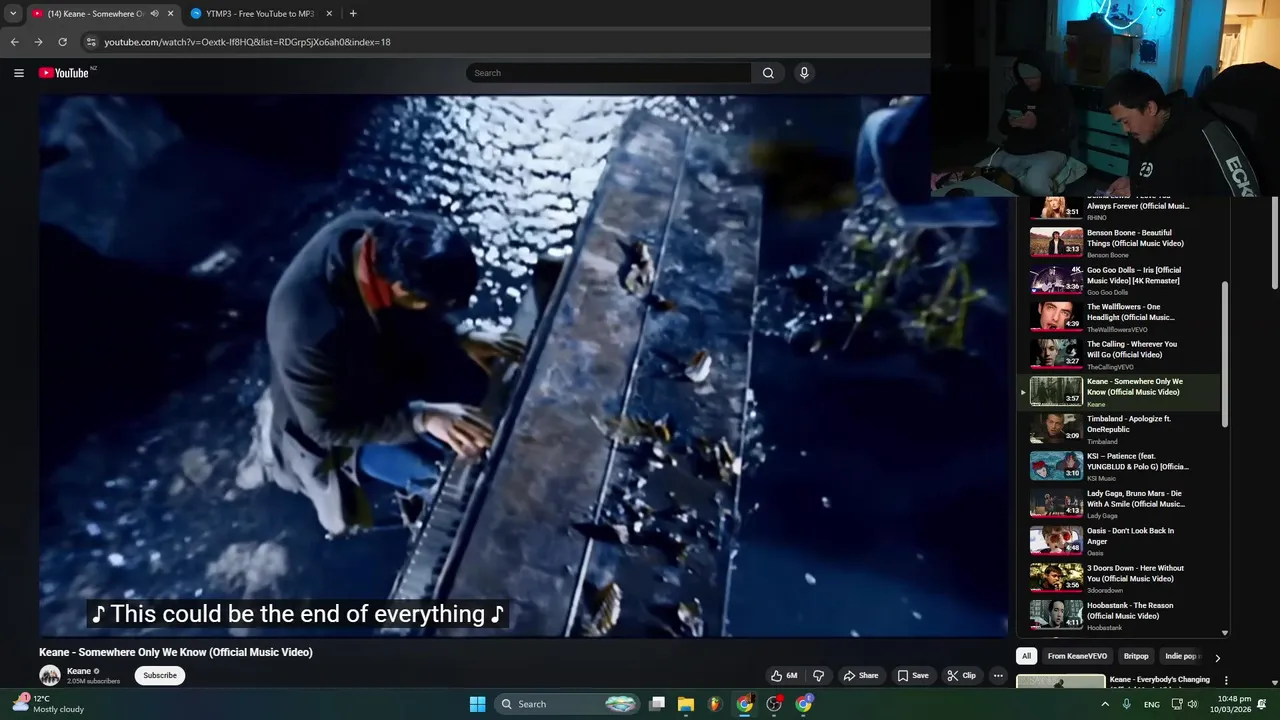Focus the YouTube search box
The height and width of the screenshot is (720, 1280).
pyautogui.click(x=609, y=73)
